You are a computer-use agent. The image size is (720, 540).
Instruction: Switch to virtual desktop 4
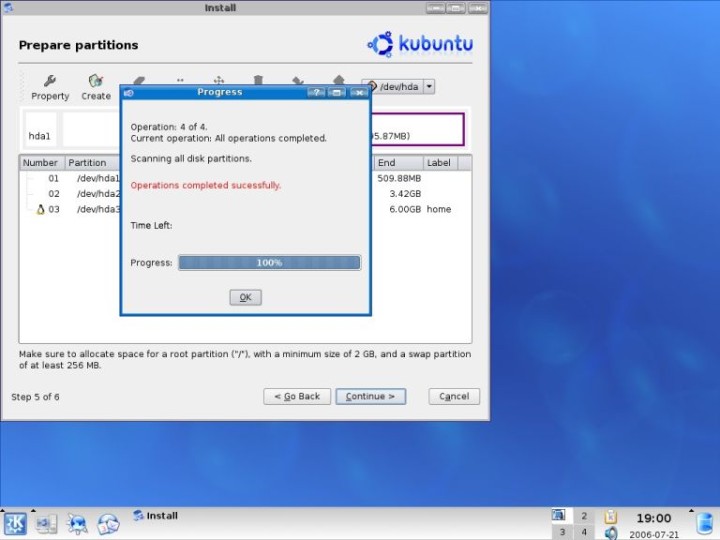pos(584,532)
